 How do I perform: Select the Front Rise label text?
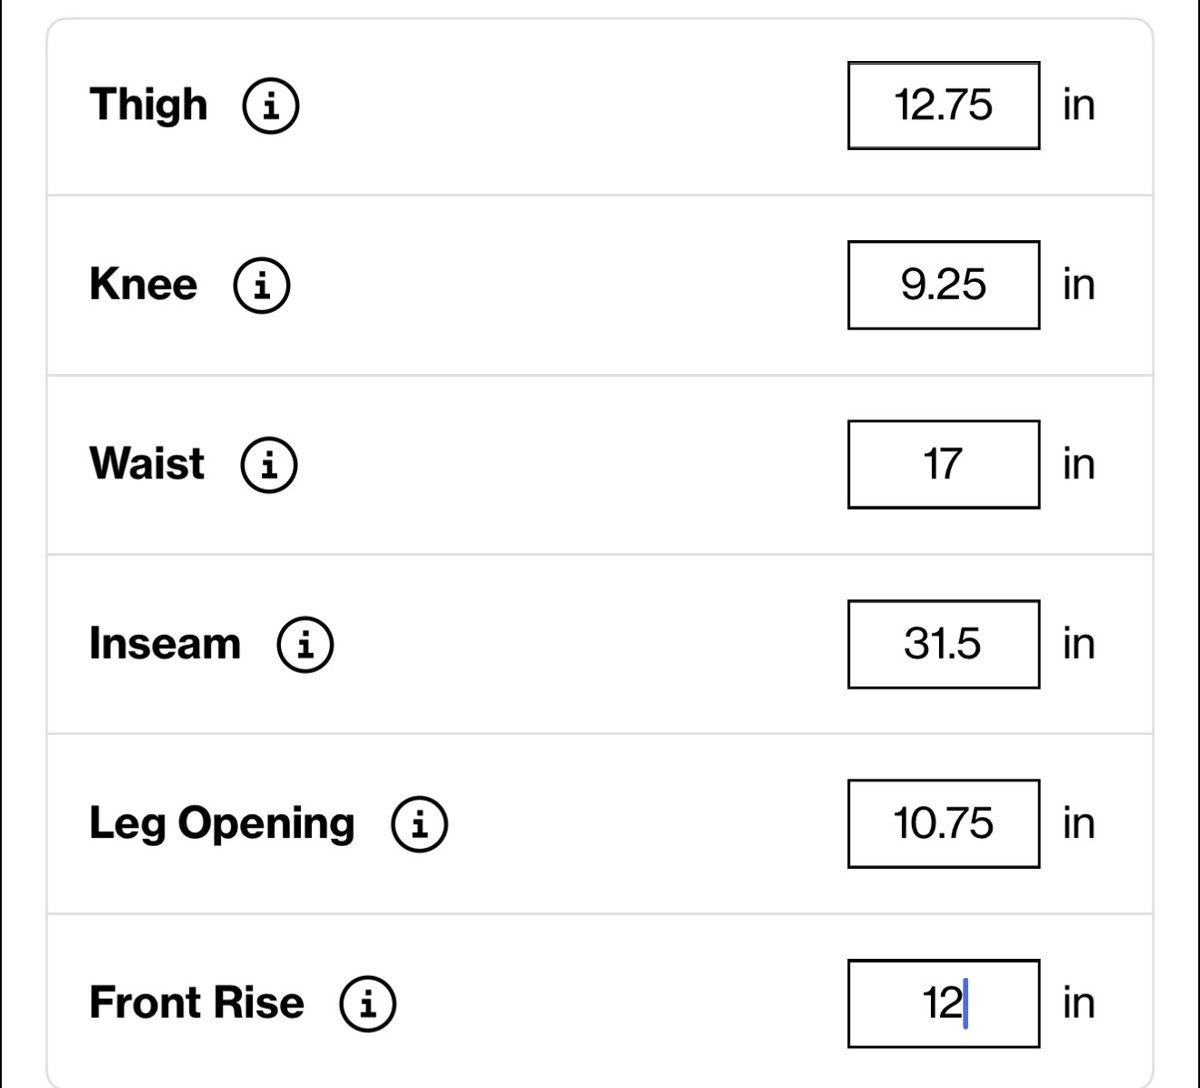[x=197, y=1003]
